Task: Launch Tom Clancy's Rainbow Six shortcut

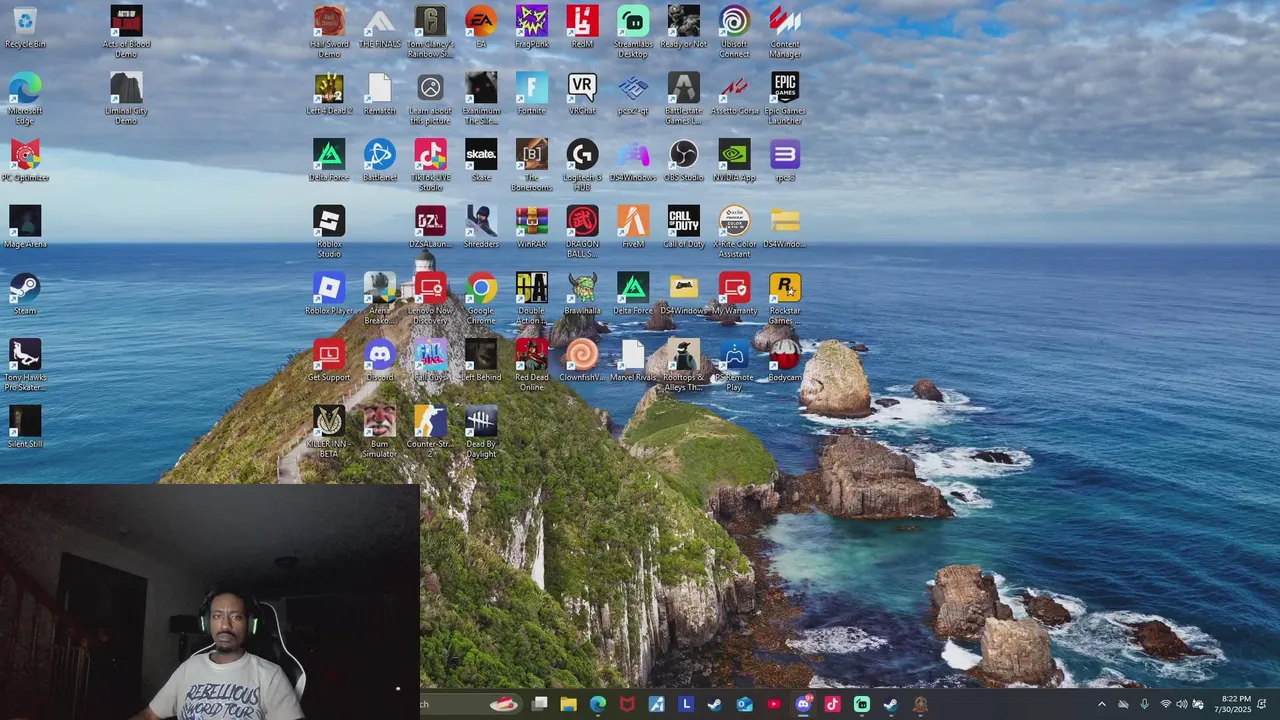Action: (430, 32)
